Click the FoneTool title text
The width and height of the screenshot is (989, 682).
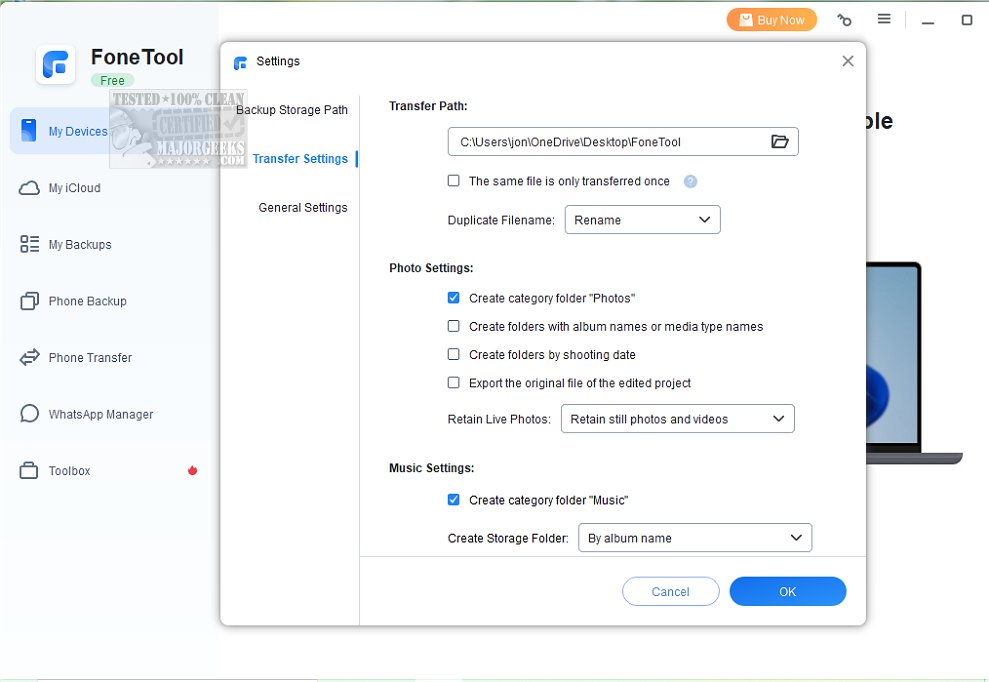coord(137,57)
